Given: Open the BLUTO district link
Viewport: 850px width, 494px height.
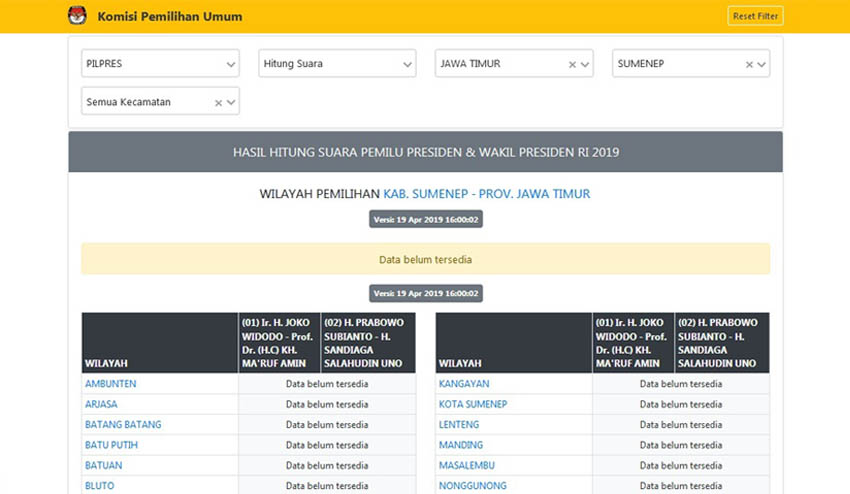Looking at the screenshot, I should coord(99,486).
